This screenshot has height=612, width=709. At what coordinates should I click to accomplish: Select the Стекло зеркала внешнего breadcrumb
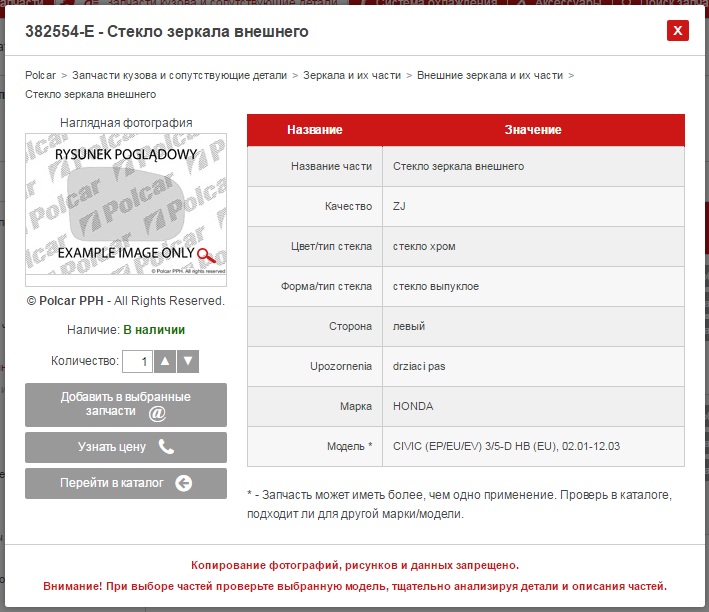tap(90, 94)
